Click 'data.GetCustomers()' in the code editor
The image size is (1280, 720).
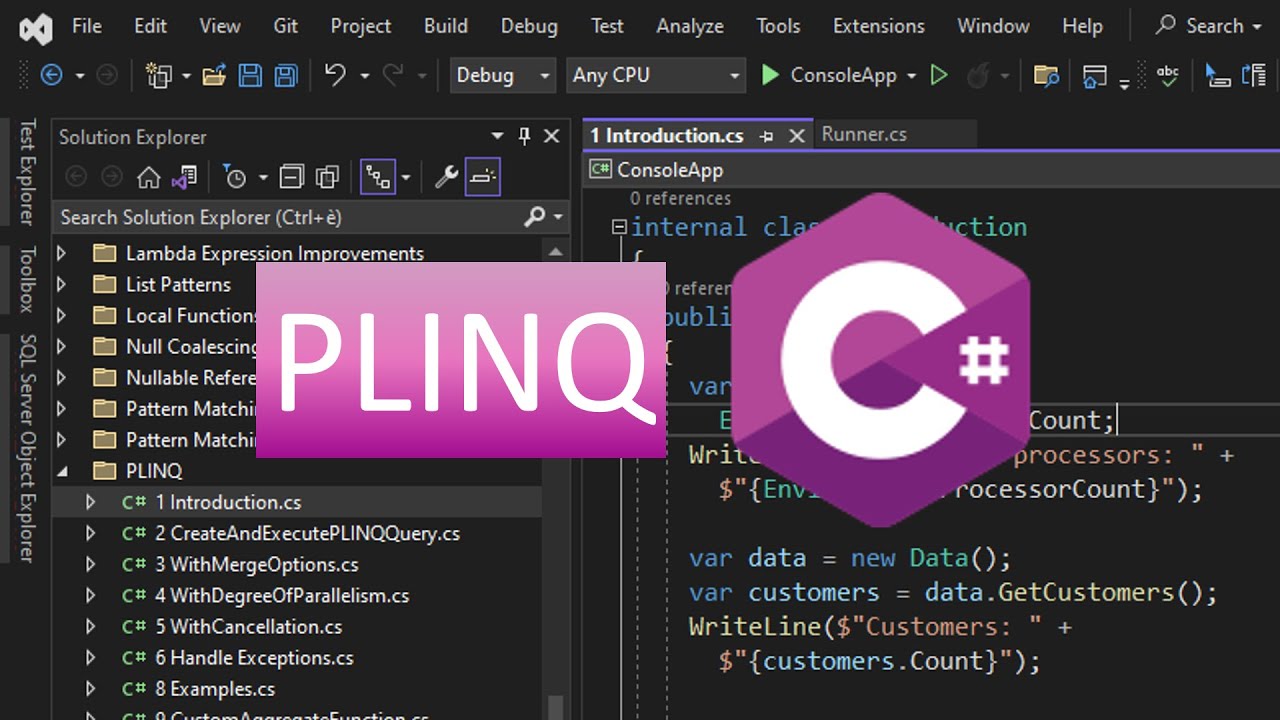tap(1062, 592)
